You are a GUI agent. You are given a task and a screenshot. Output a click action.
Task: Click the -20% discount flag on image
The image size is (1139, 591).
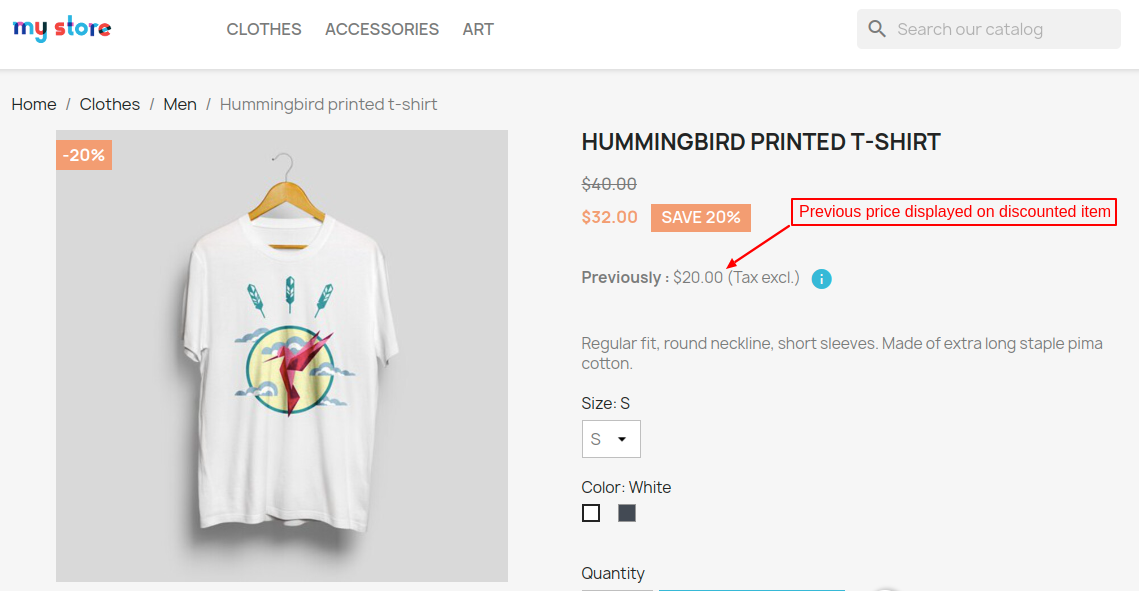(84, 155)
